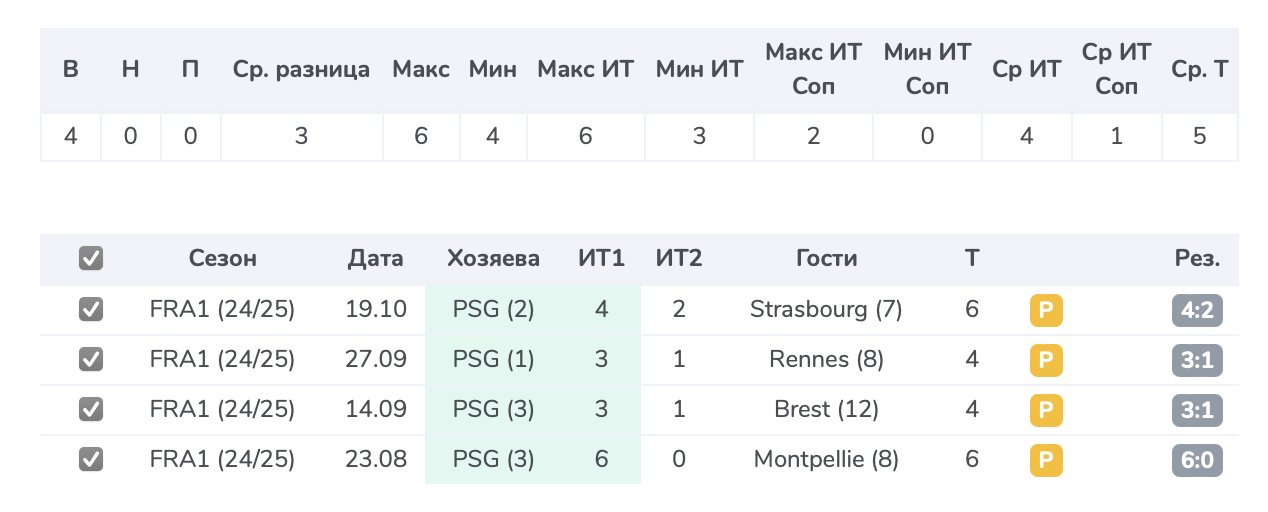Uncheck the 27.09 Rennes match checkbox

click(x=91, y=360)
